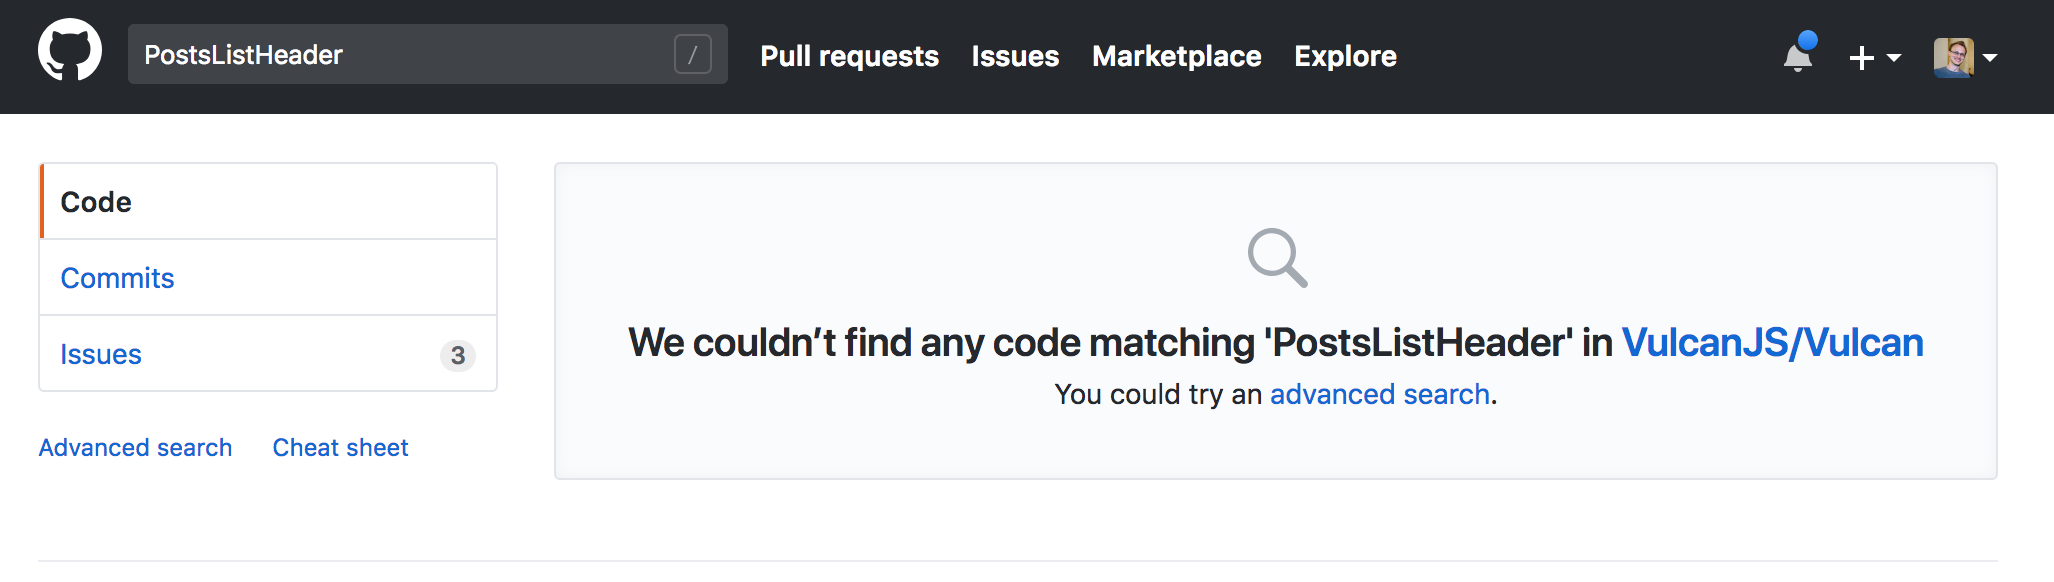Switch to the Commits results tab
The image size is (2054, 582).
117,278
